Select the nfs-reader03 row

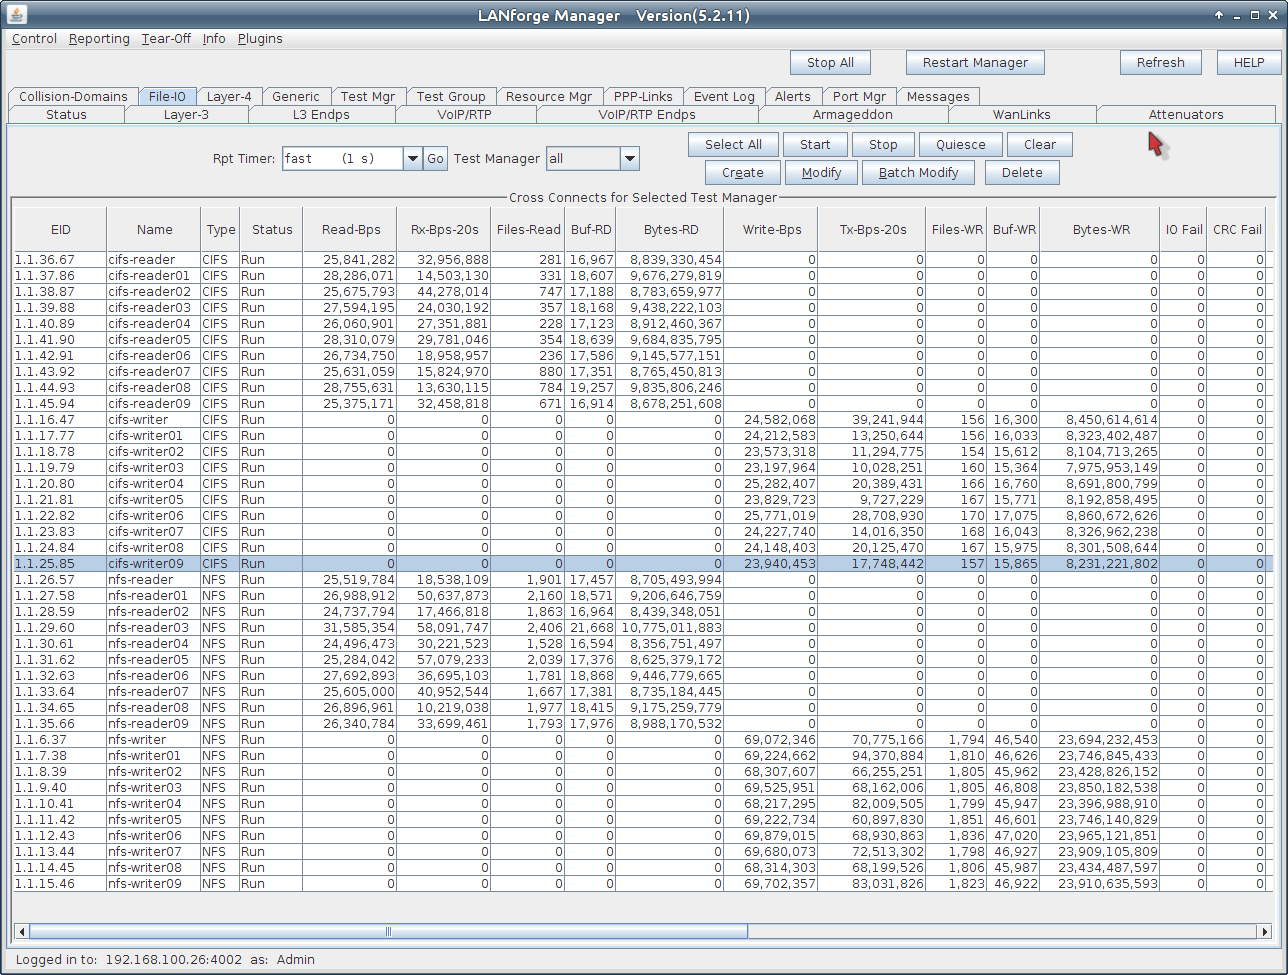point(640,628)
